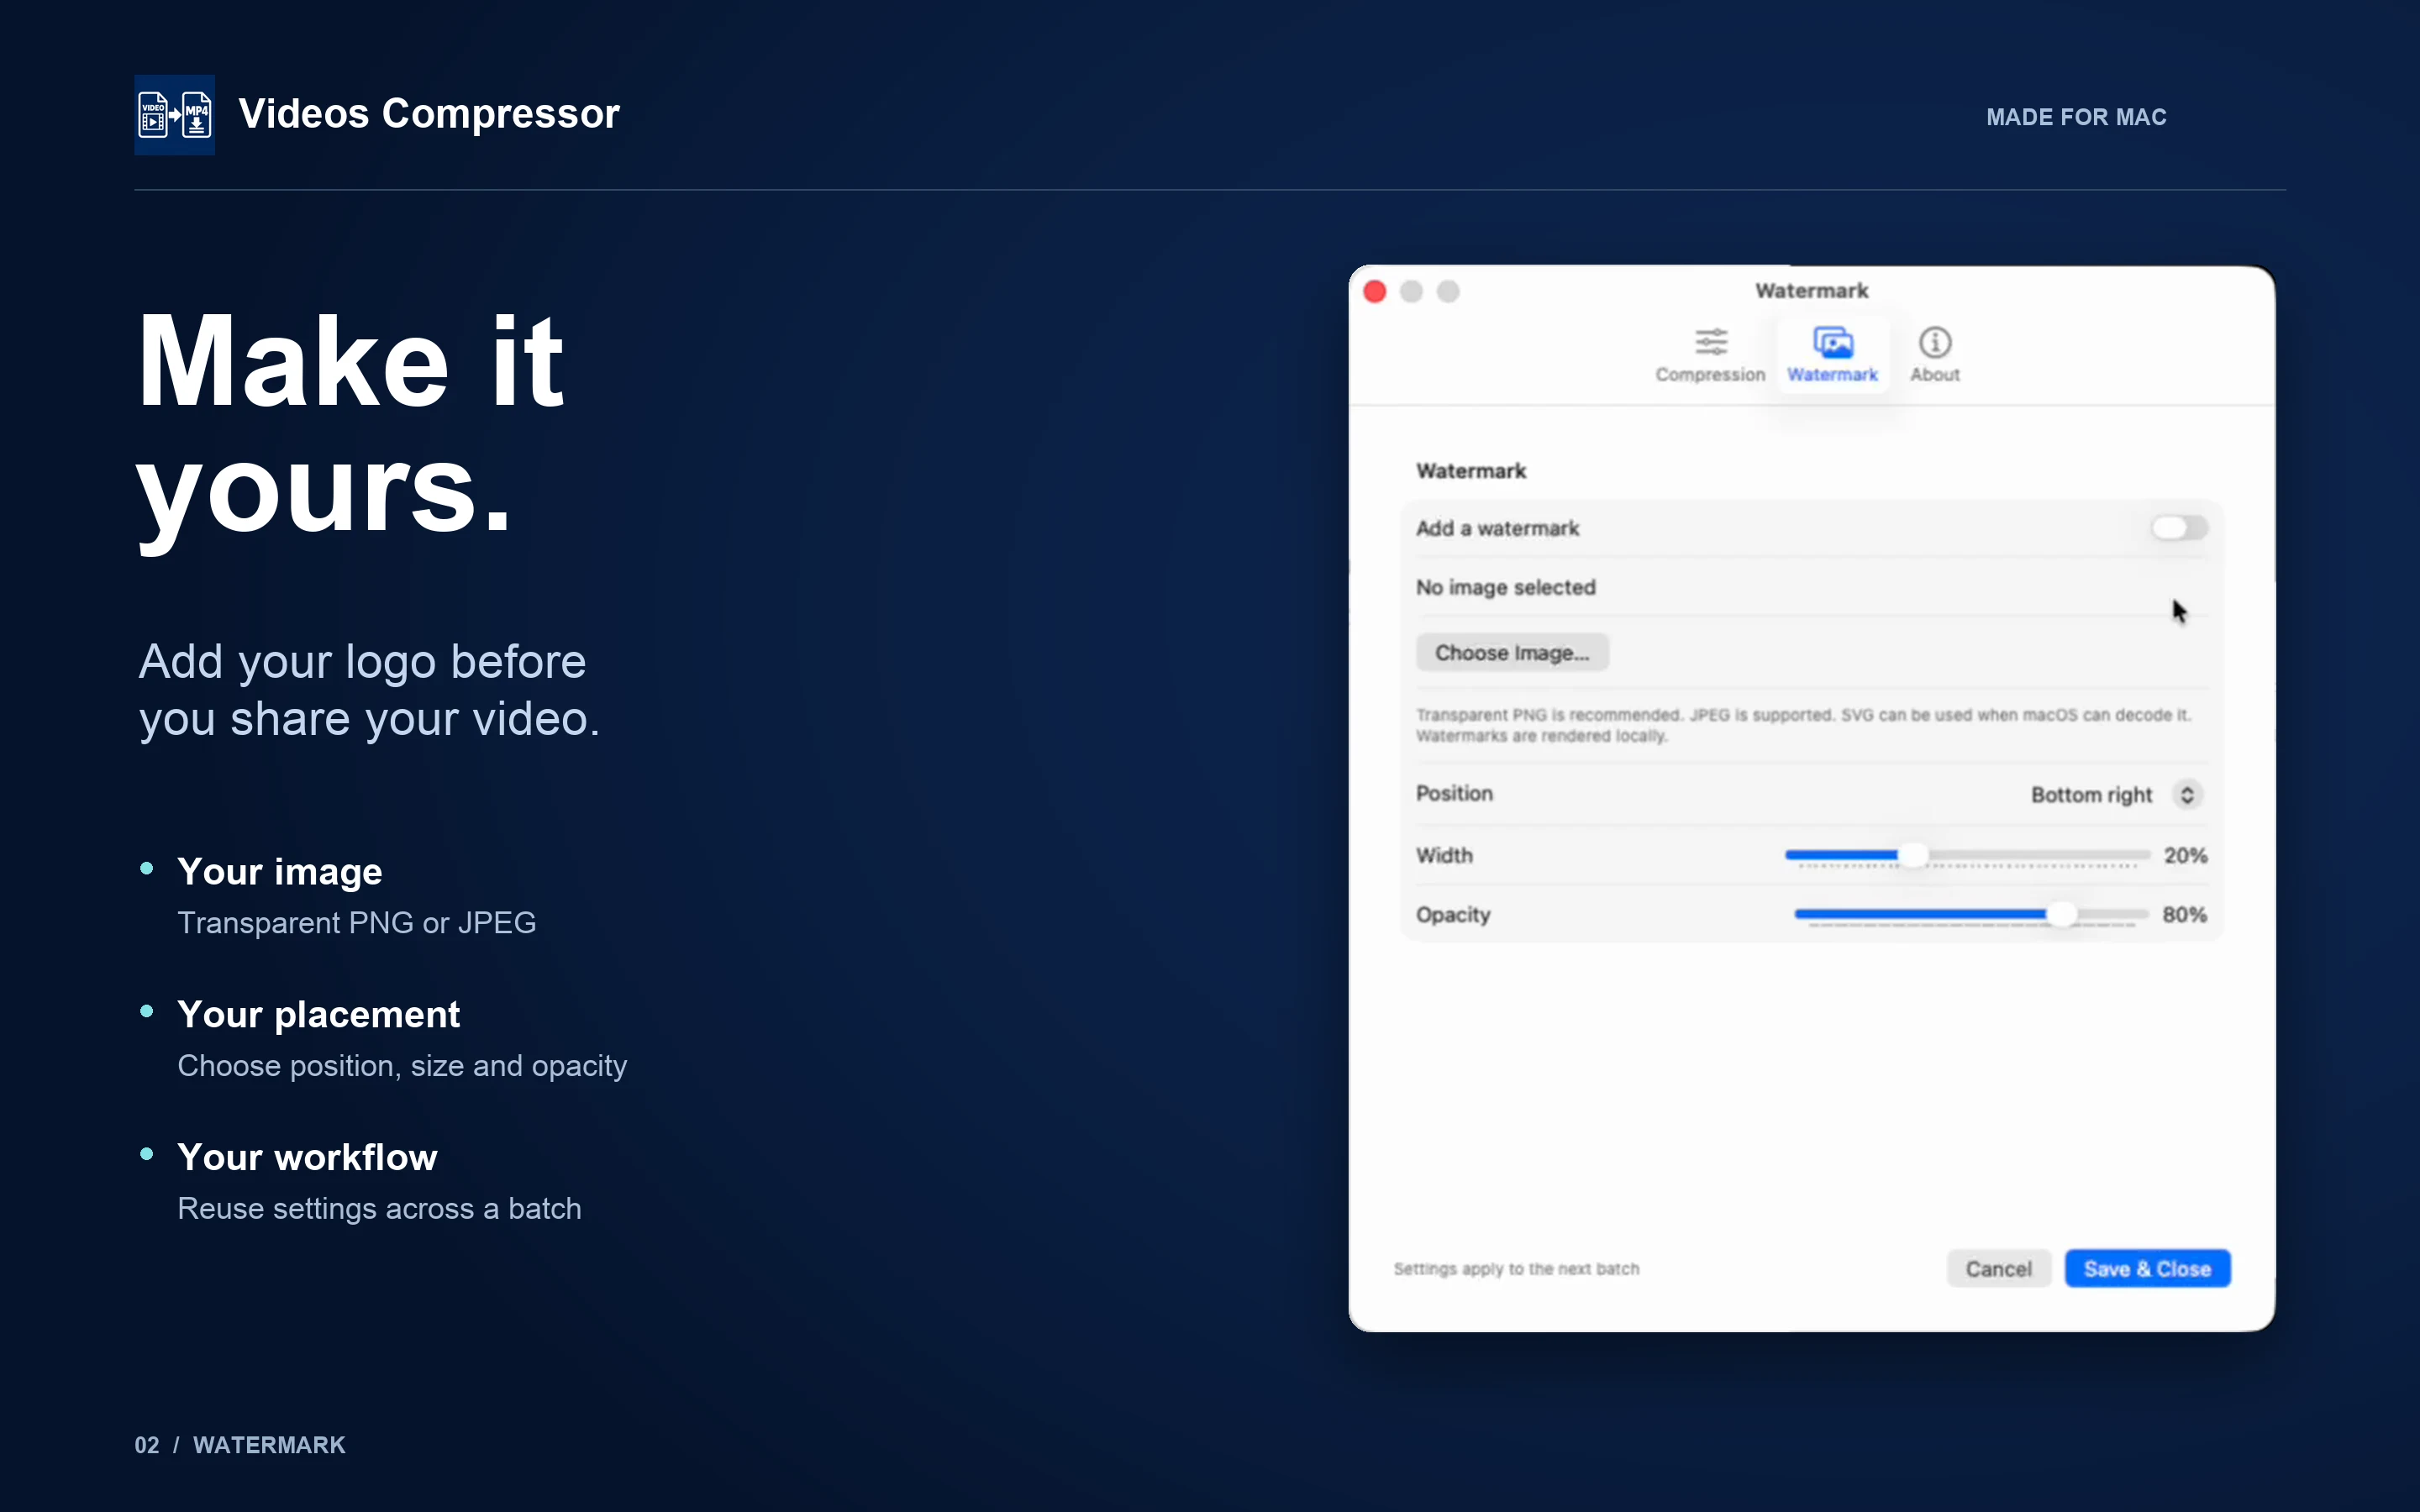Image resolution: width=2420 pixels, height=1512 pixels.
Task: Click the Opacity slider track
Action: (1971, 914)
